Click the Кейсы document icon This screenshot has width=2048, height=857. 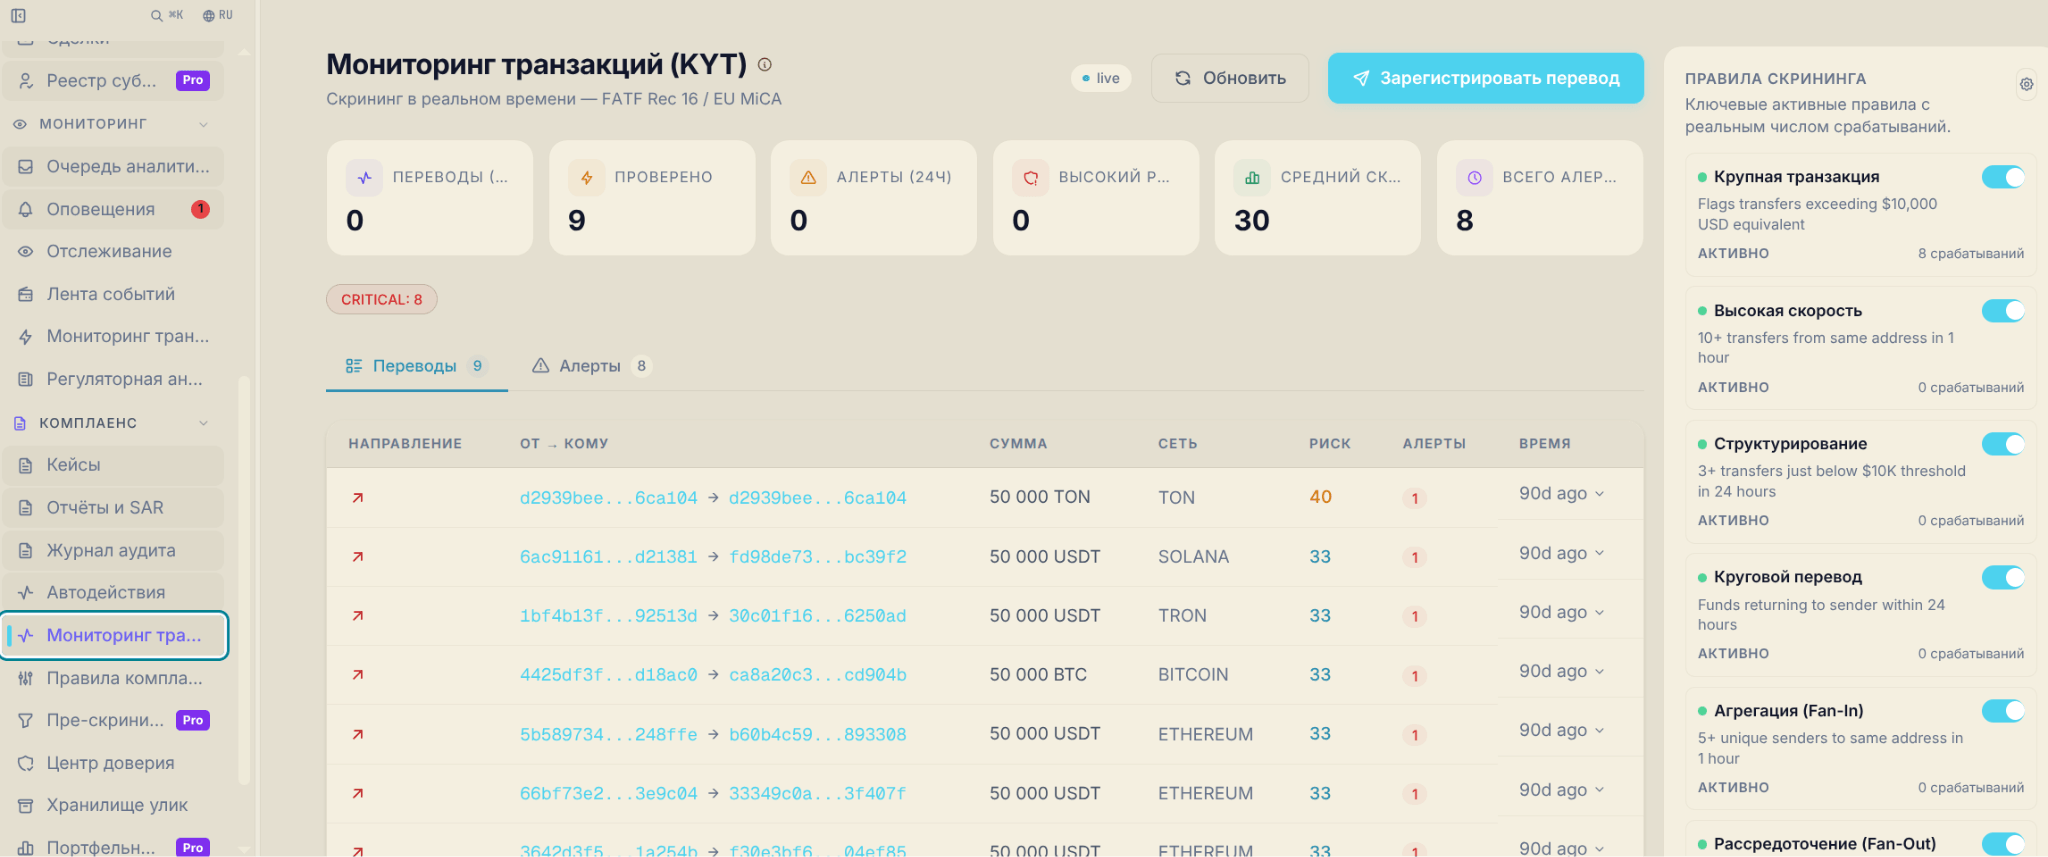click(26, 465)
